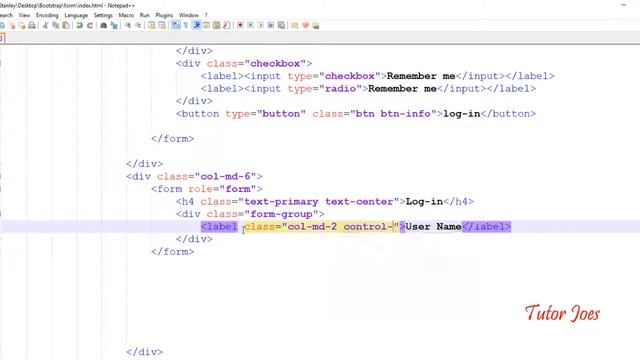Click the <form role="form"> line

point(207,189)
